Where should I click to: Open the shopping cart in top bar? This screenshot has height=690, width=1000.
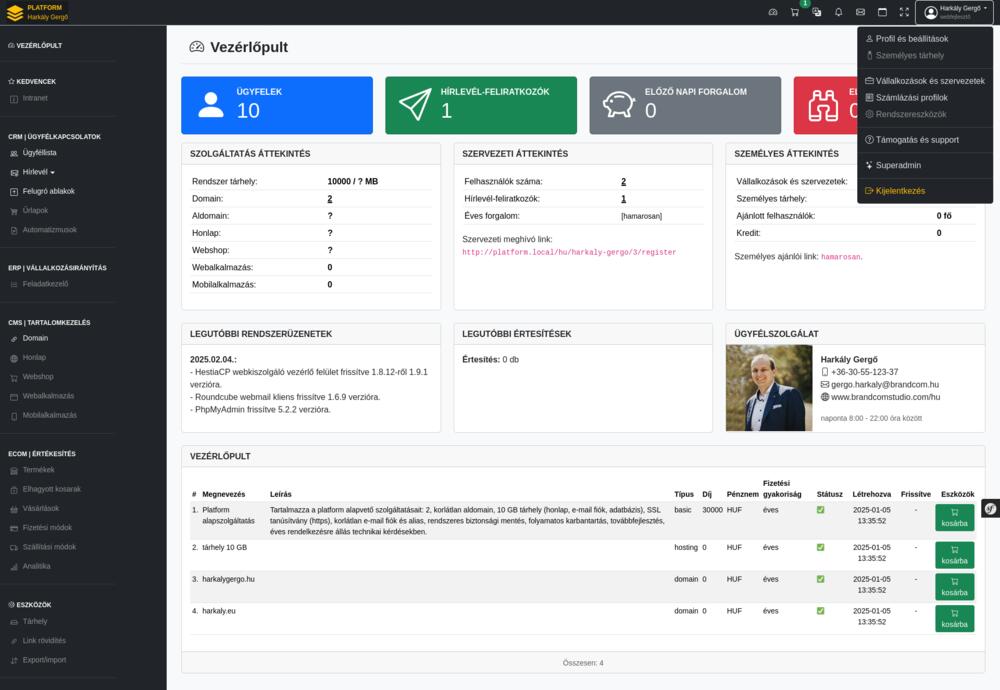794,12
